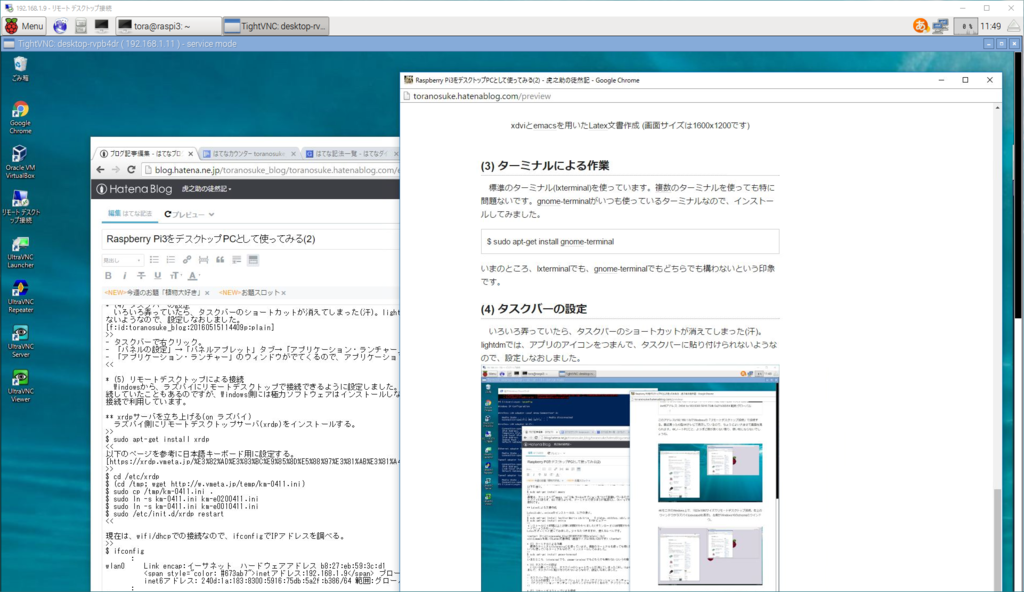Click the (3) ターミナルによる作業 heading
The image size is (1024, 592).
[545, 166]
